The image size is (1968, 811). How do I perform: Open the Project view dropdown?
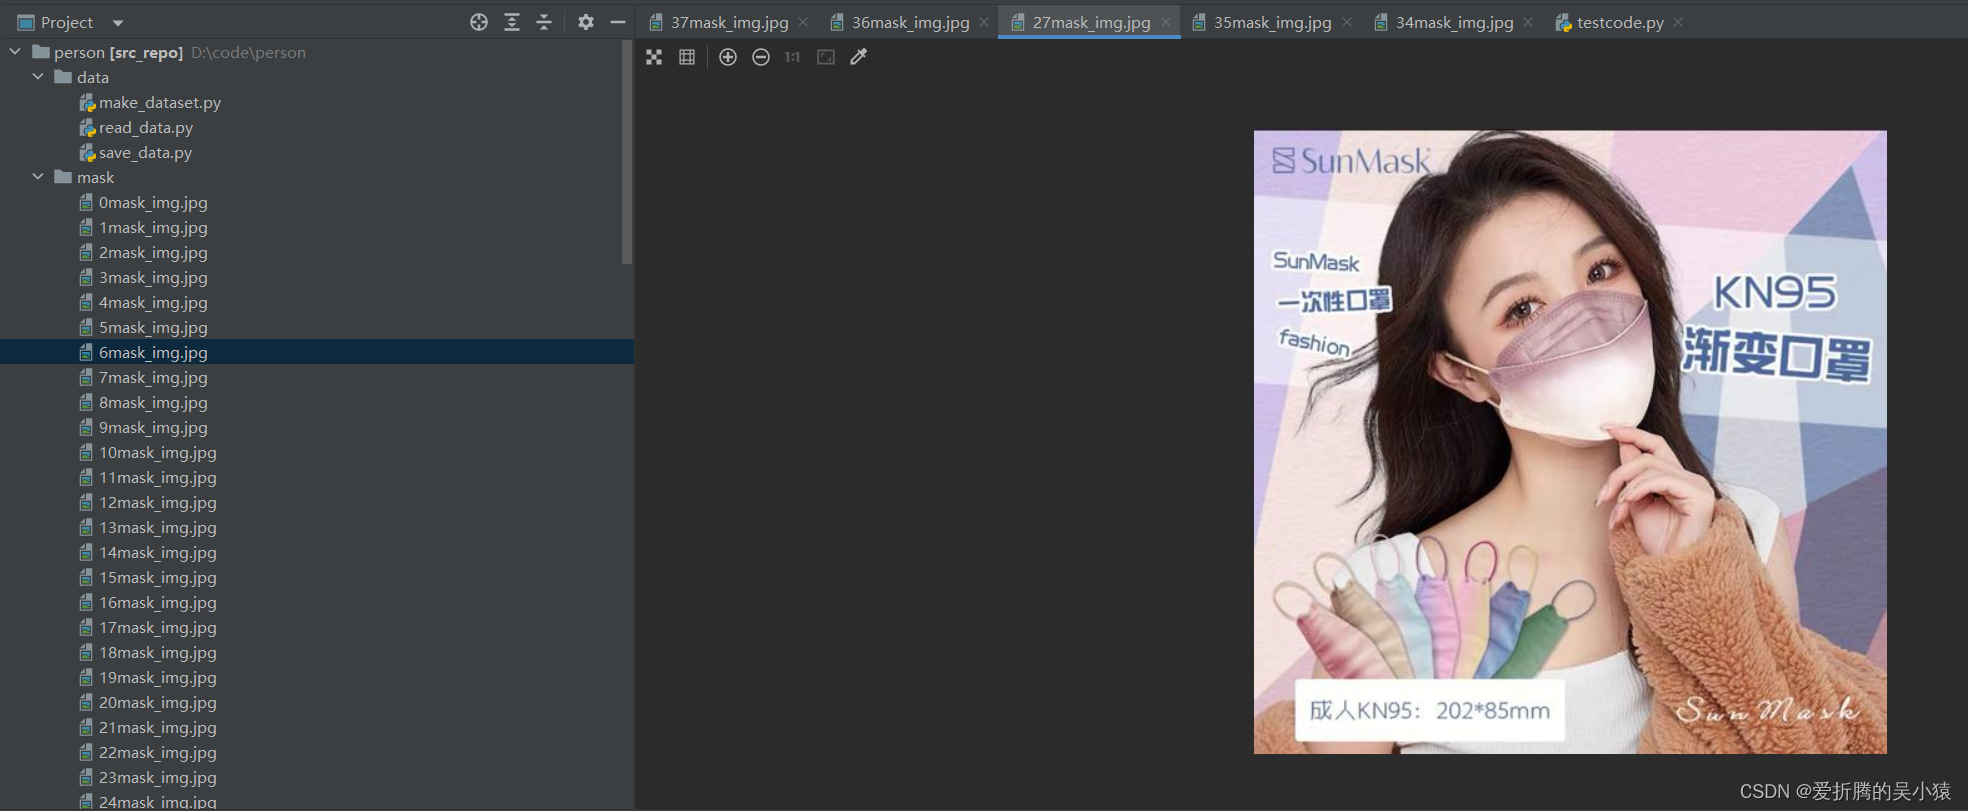click(118, 22)
